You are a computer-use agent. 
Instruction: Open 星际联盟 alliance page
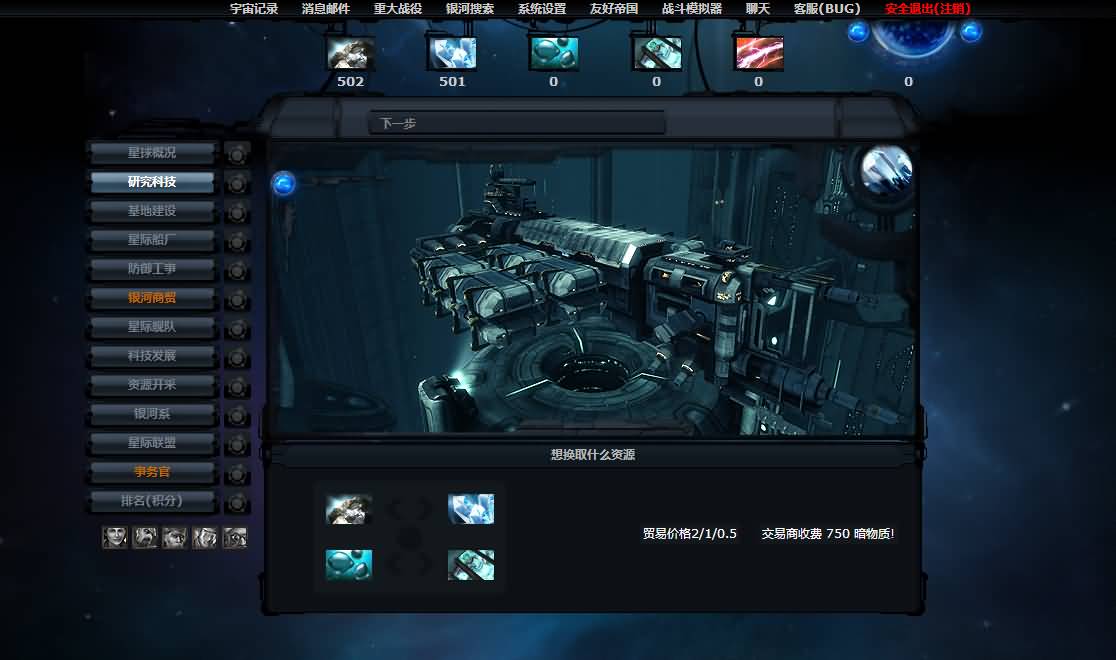[x=152, y=443]
